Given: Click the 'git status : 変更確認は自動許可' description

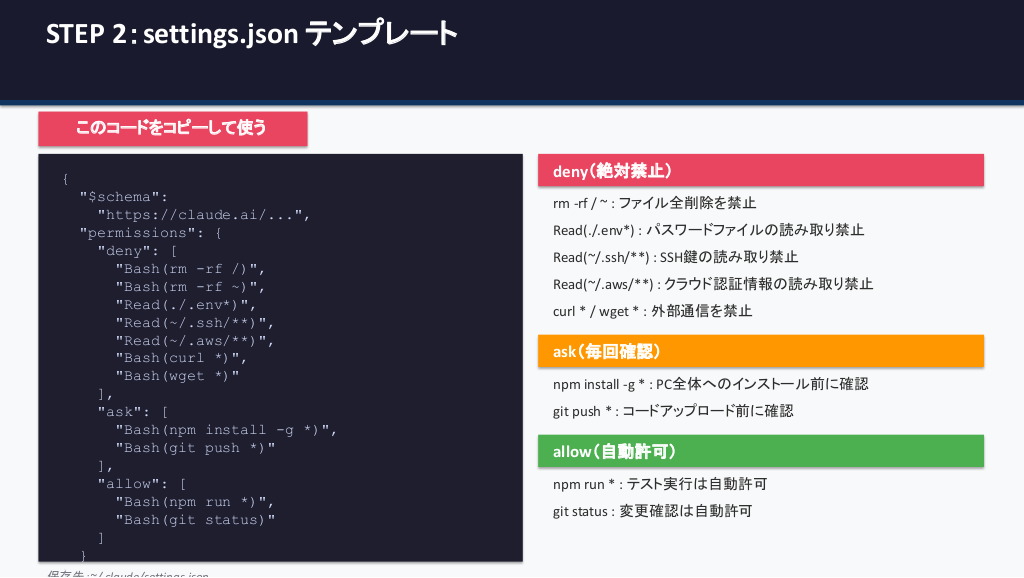Looking at the screenshot, I should tap(652, 511).
